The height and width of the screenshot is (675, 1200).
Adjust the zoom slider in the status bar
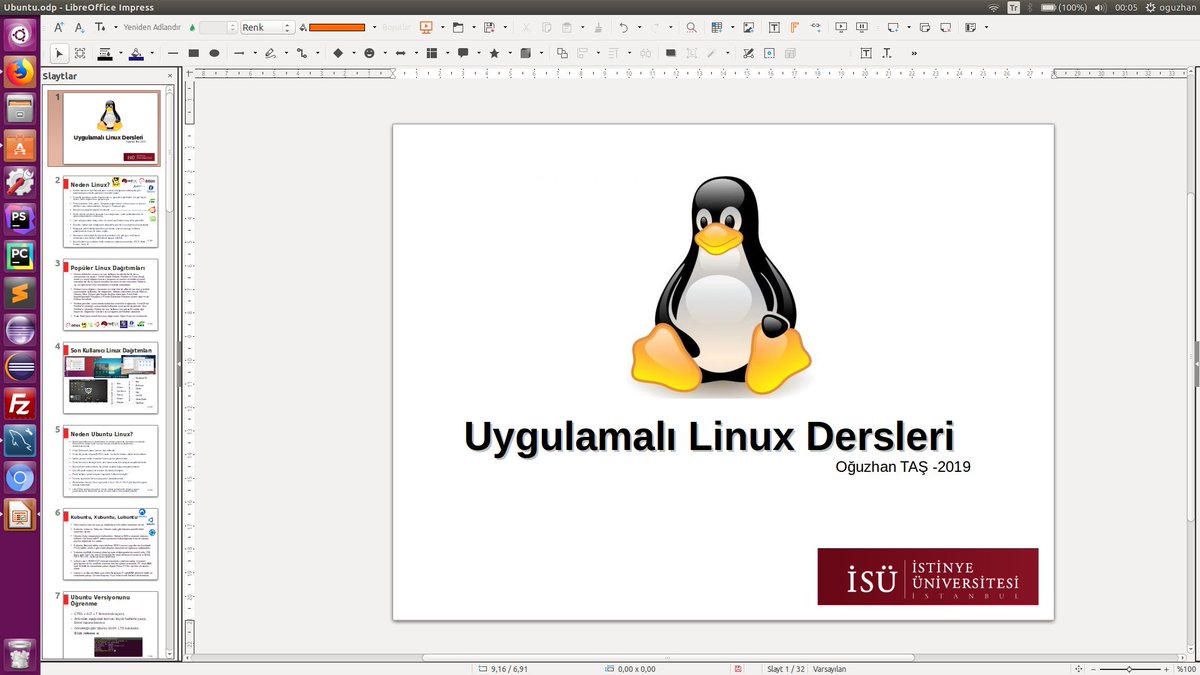coord(1130,668)
